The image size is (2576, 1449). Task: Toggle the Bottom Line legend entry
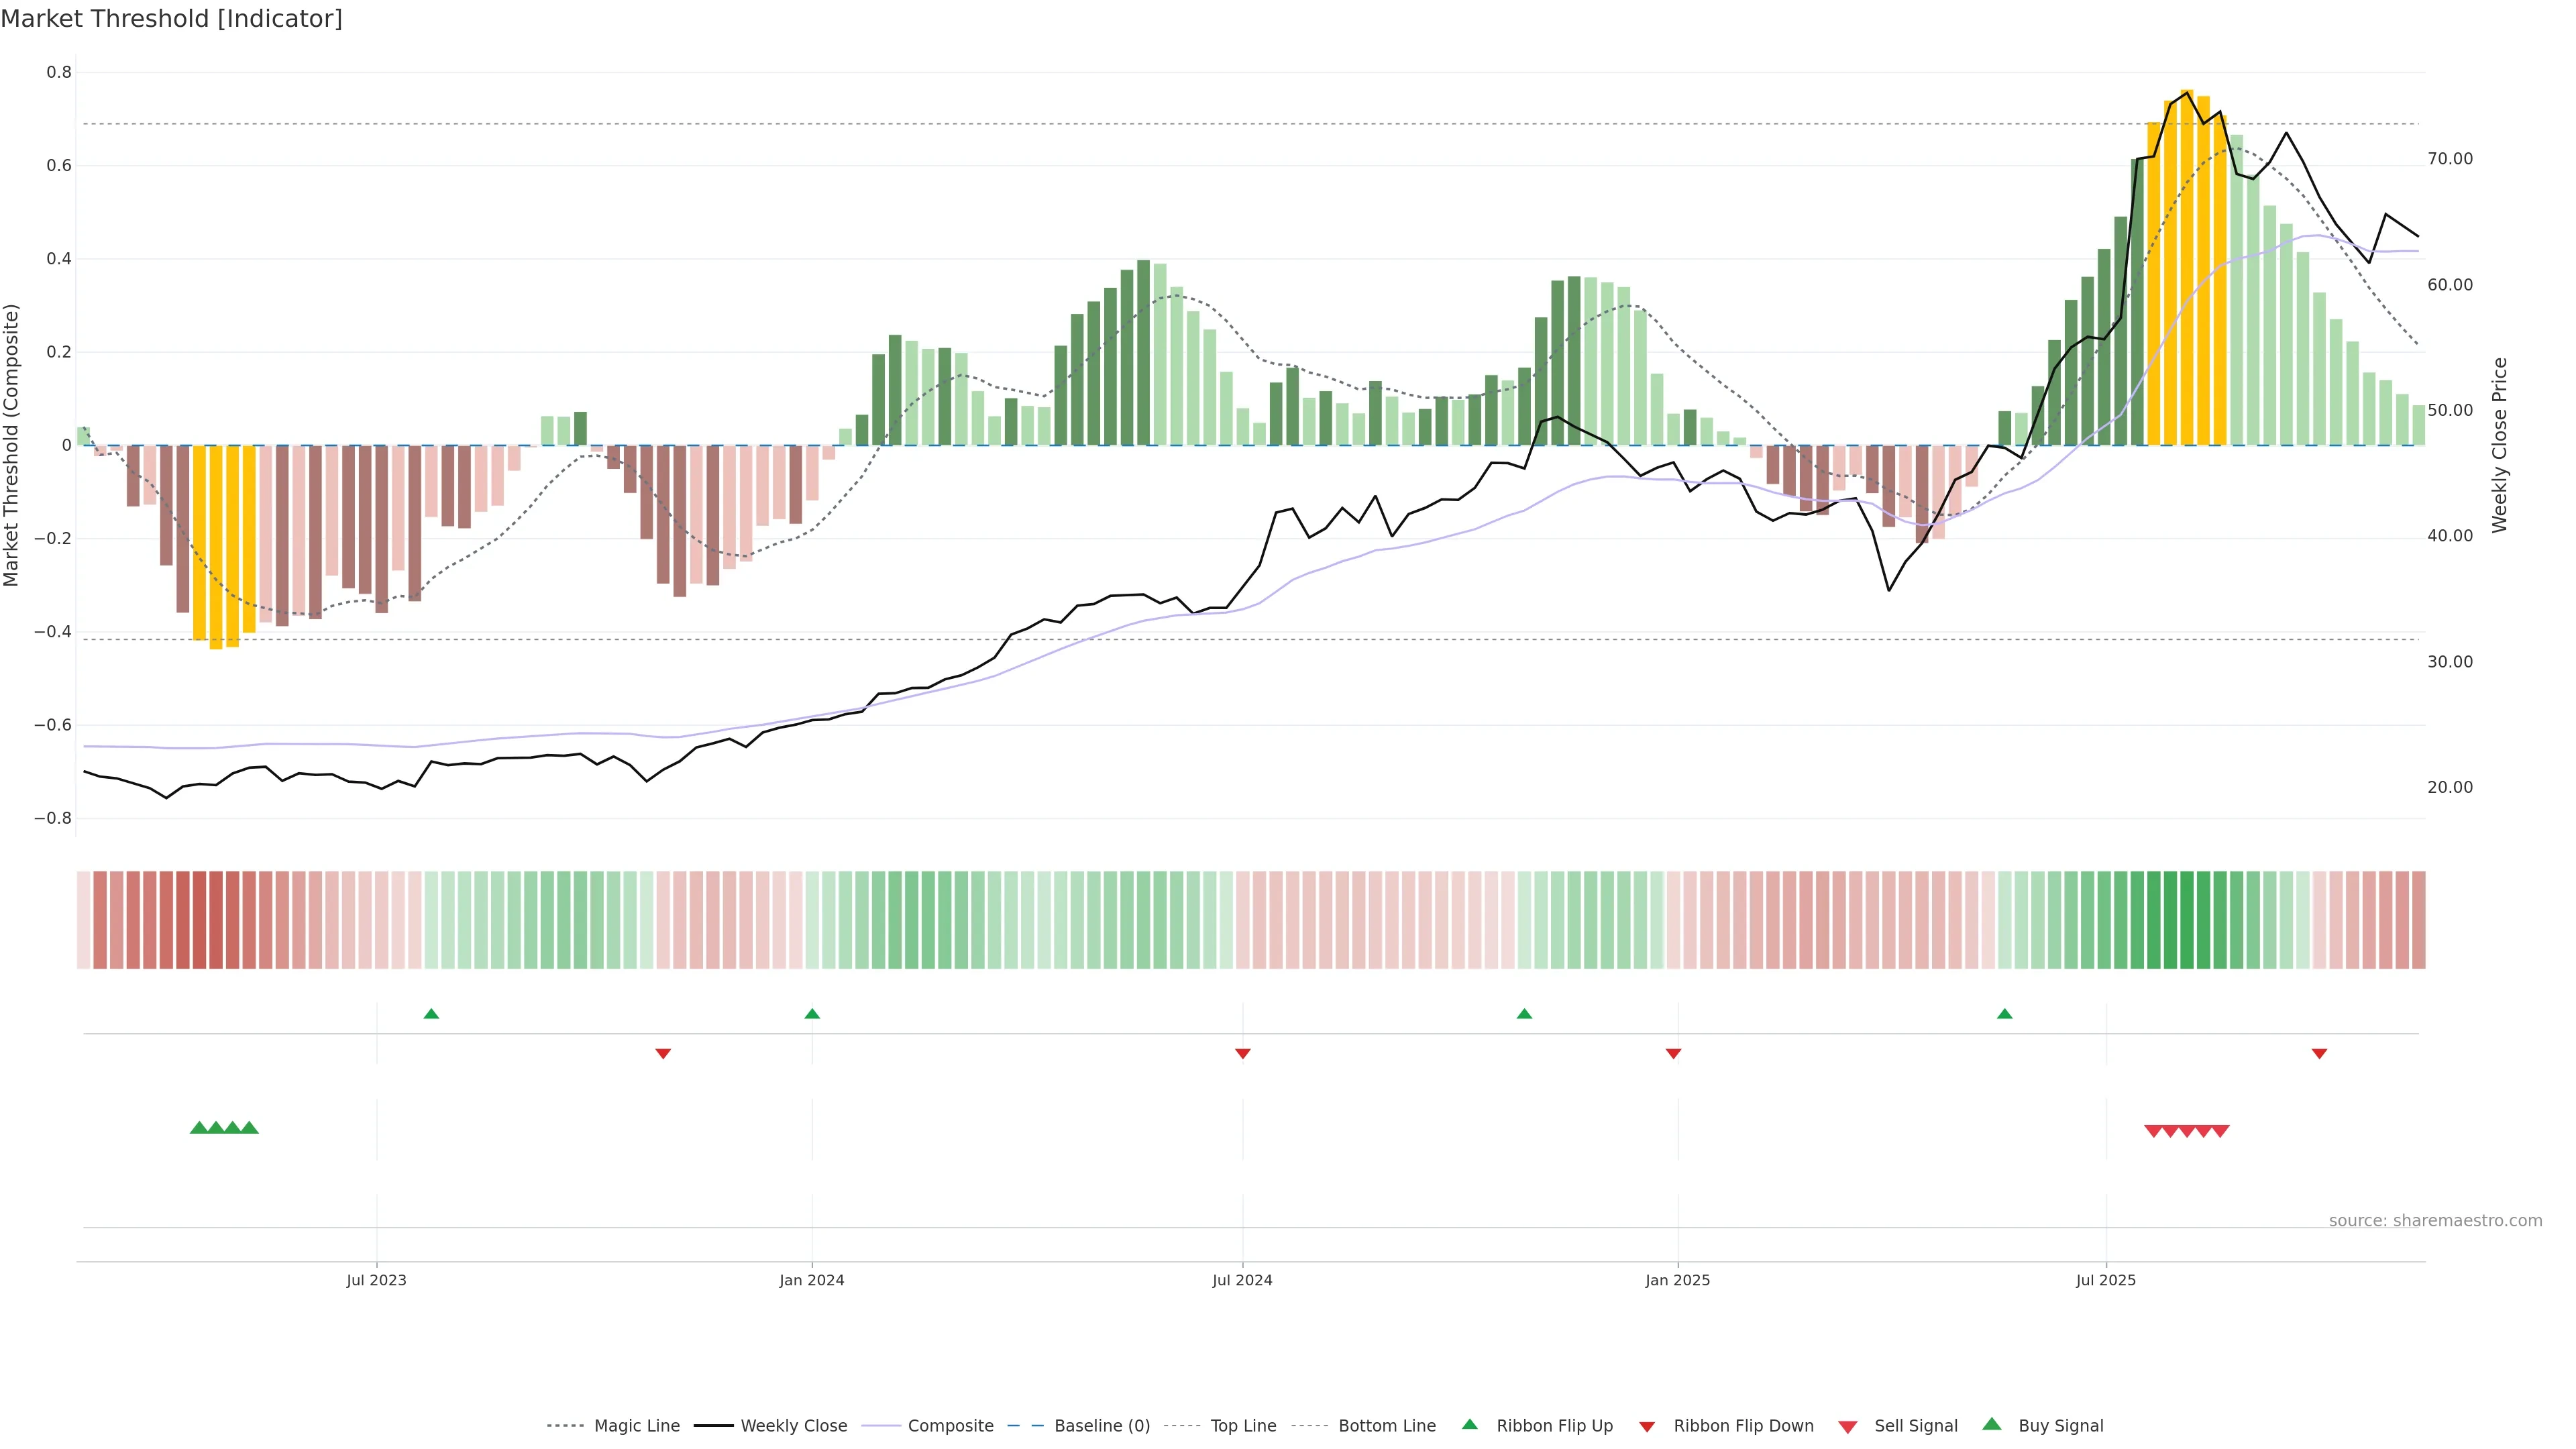coord(1386,1426)
